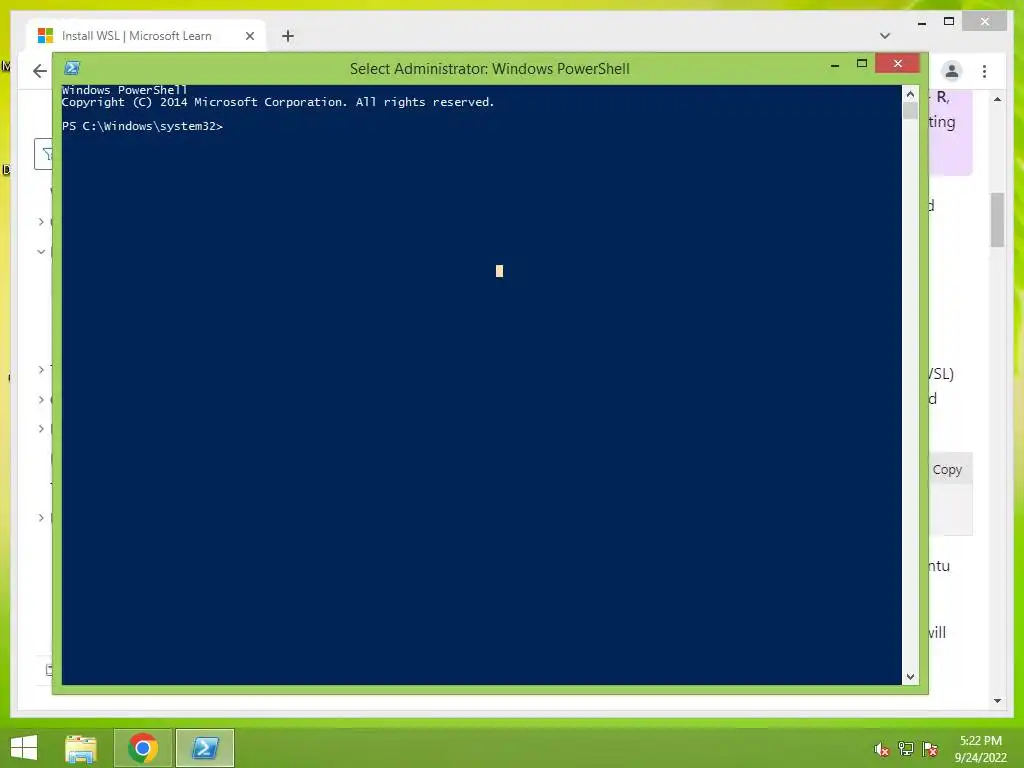Open the muted volume tray icon
The width and height of the screenshot is (1024, 768).
882,750
